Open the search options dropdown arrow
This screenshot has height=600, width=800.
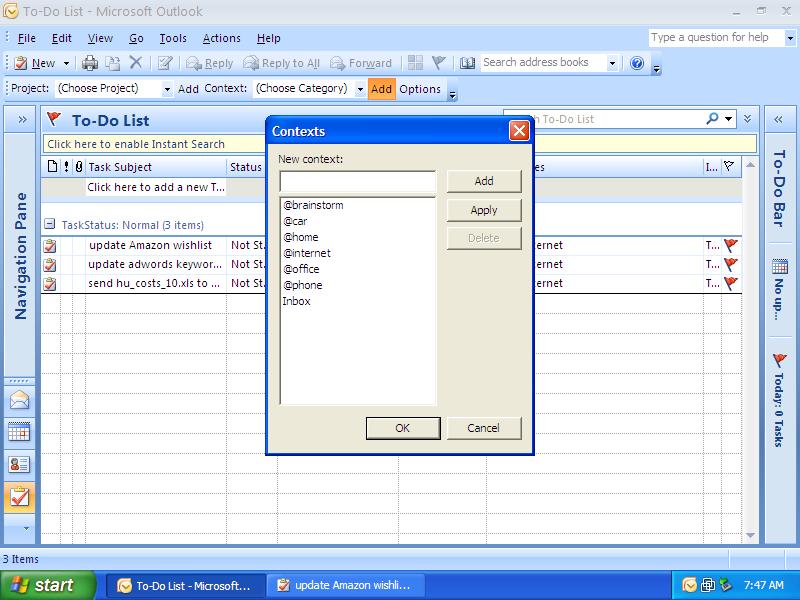pyautogui.click(x=729, y=119)
